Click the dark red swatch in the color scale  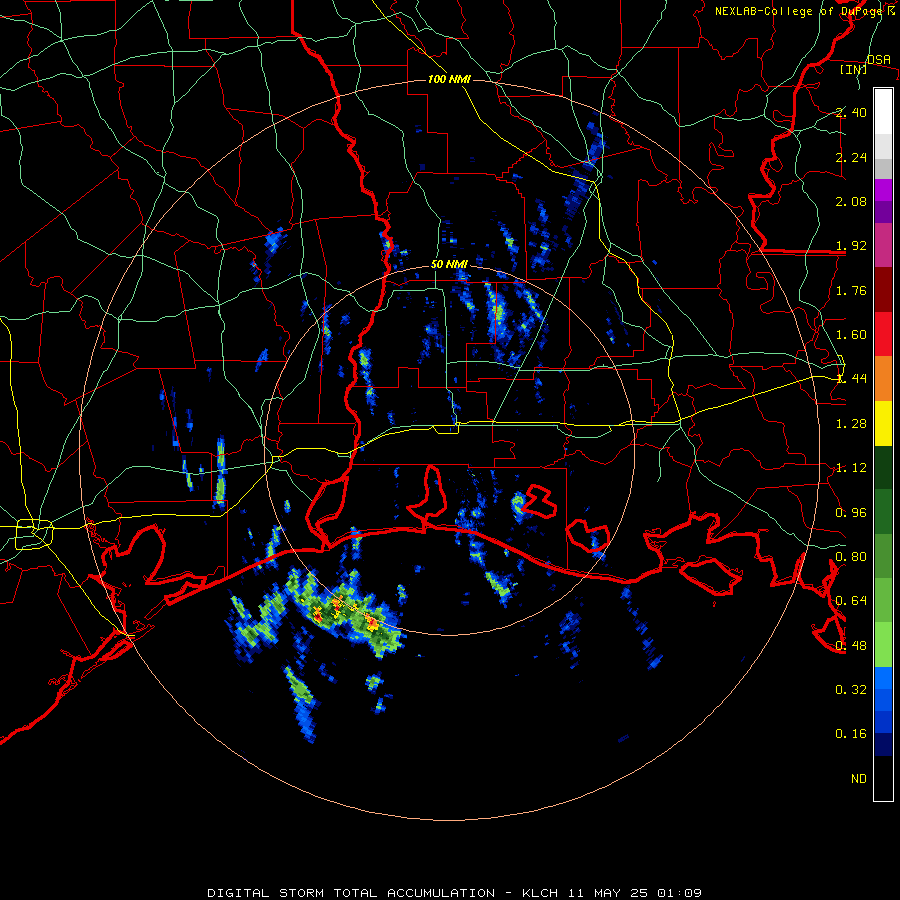(x=883, y=290)
